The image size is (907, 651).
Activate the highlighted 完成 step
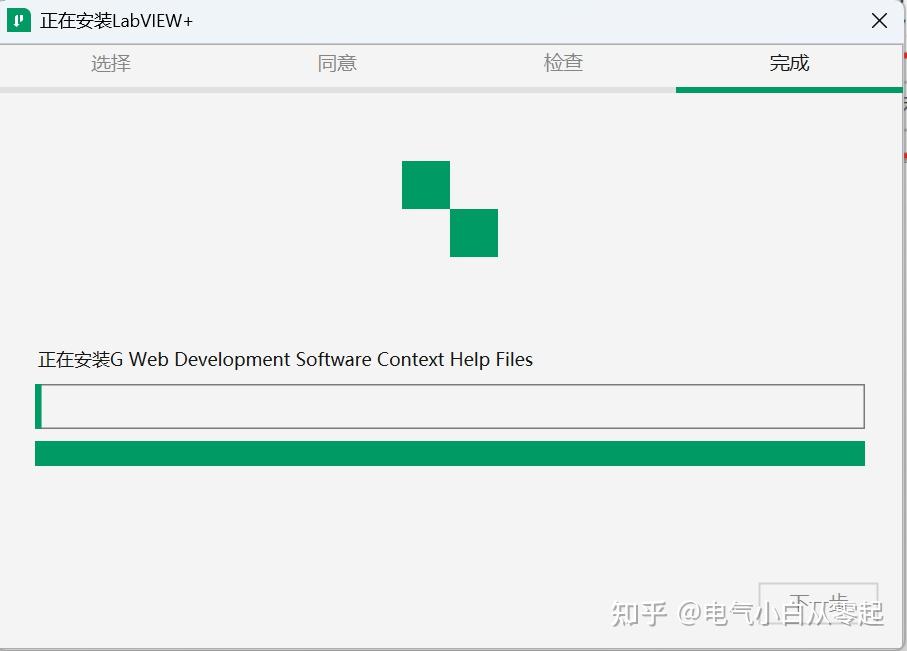pos(789,62)
